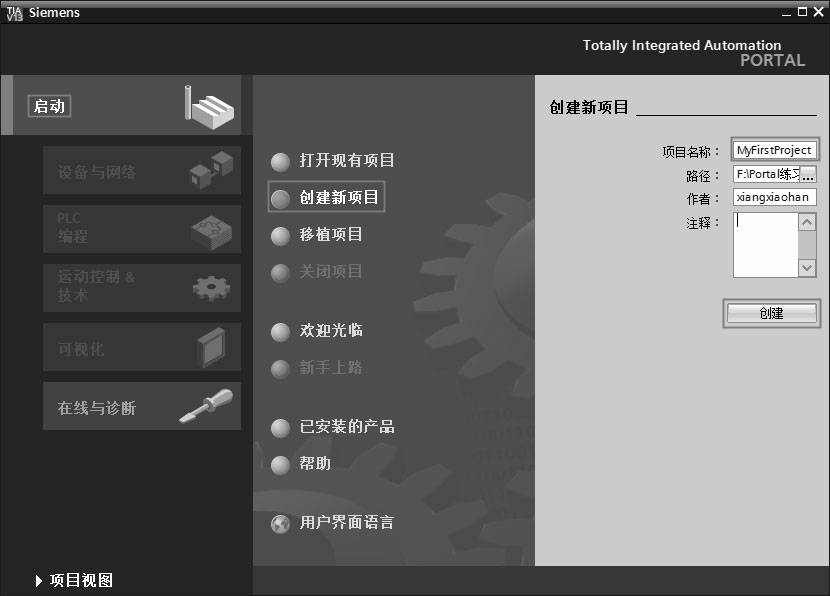The image size is (830, 596).
Task: Click the TIA V13 logo icon
Action: (x=14, y=13)
